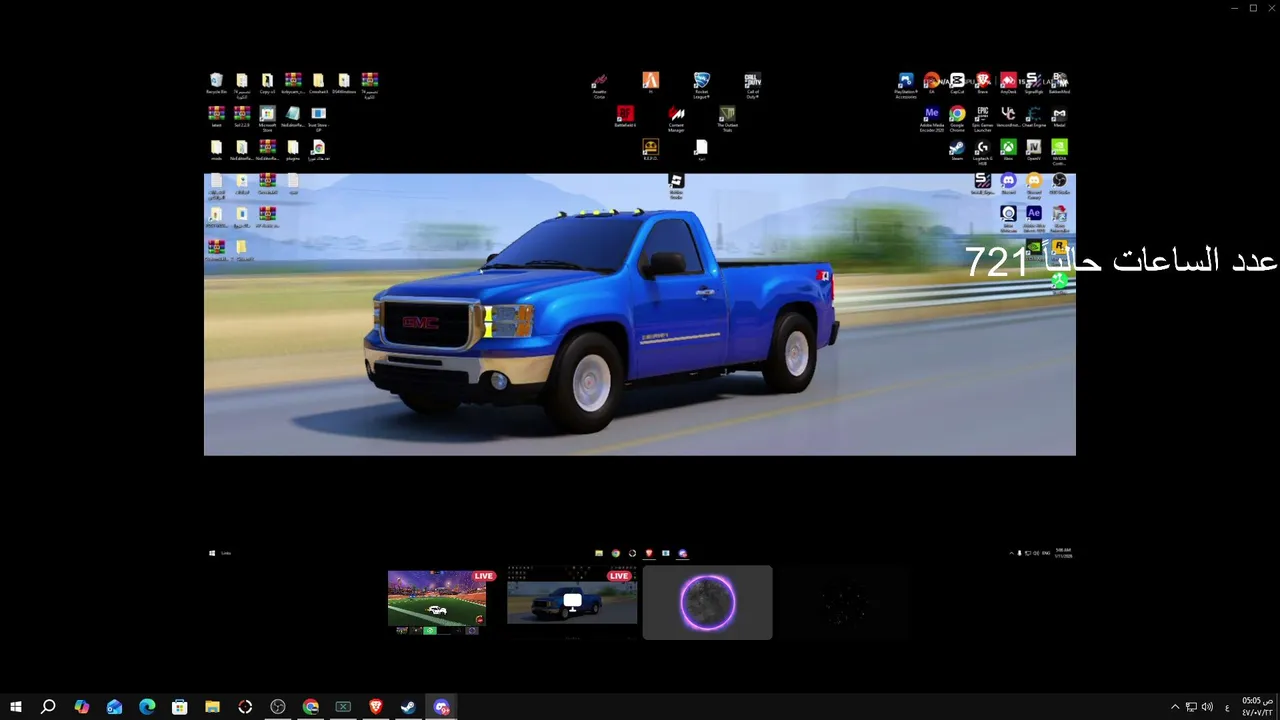The height and width of the screenshot is (720, 1280).
Task: Open the Assetto Corsa desktop shortcut
Action: pos(599,85)
